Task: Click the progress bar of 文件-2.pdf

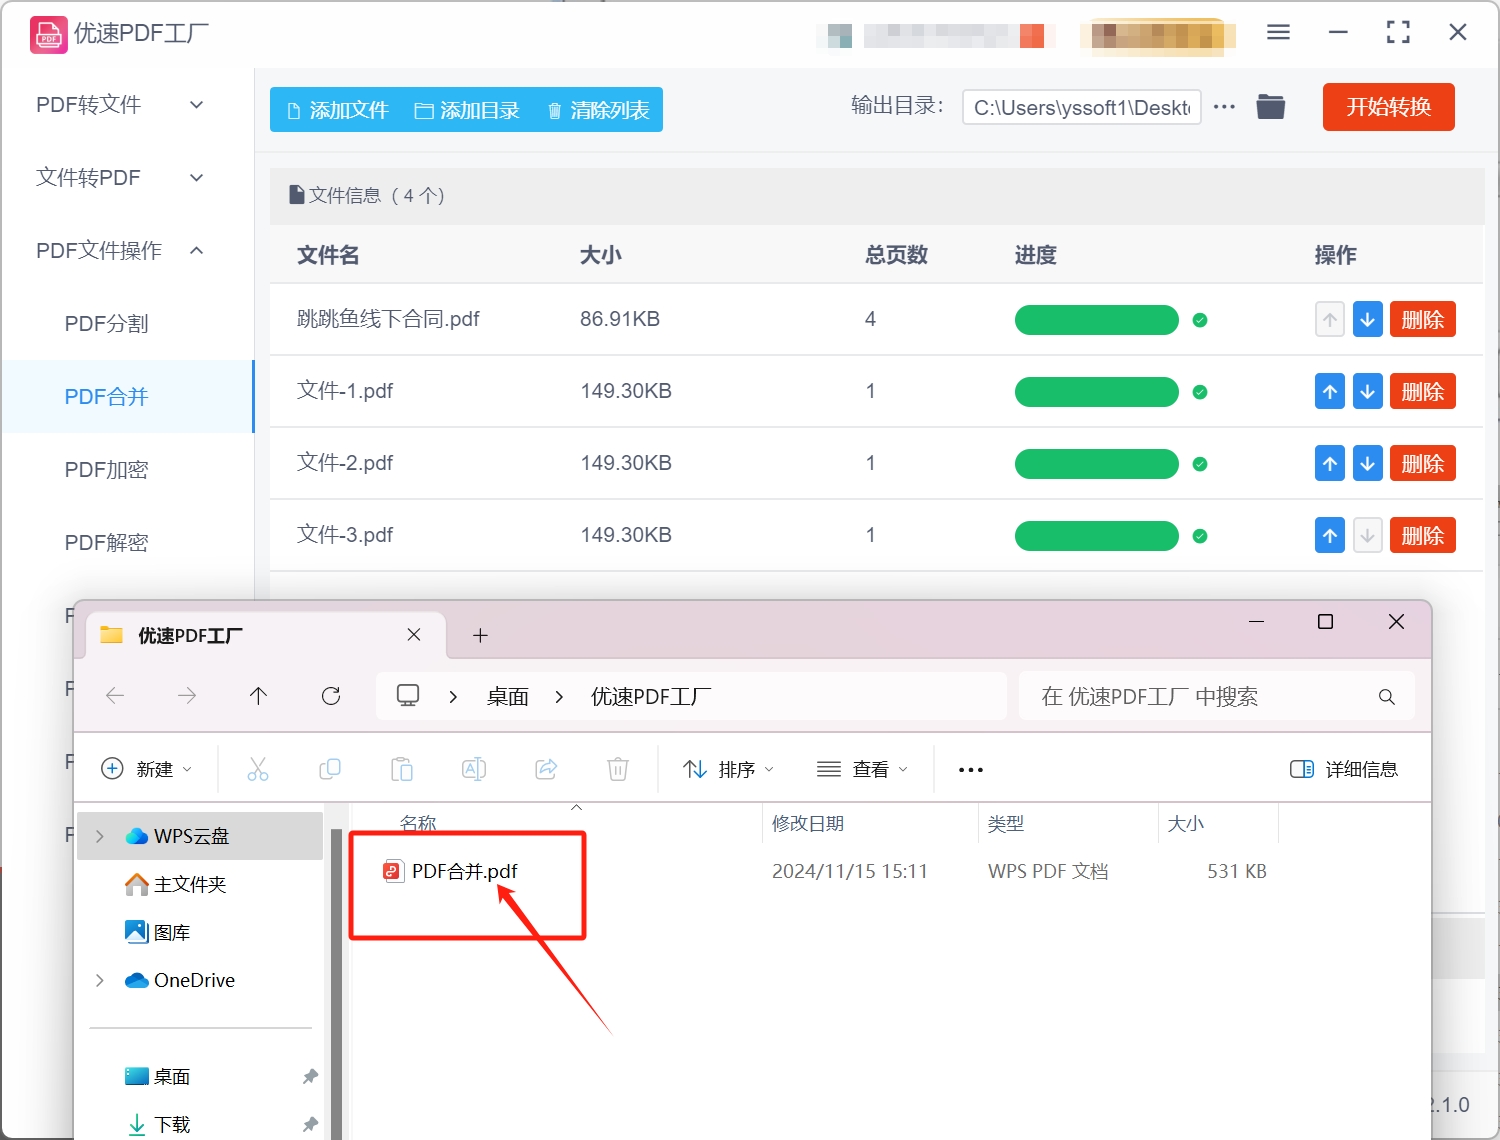Action: [1097, 464]
